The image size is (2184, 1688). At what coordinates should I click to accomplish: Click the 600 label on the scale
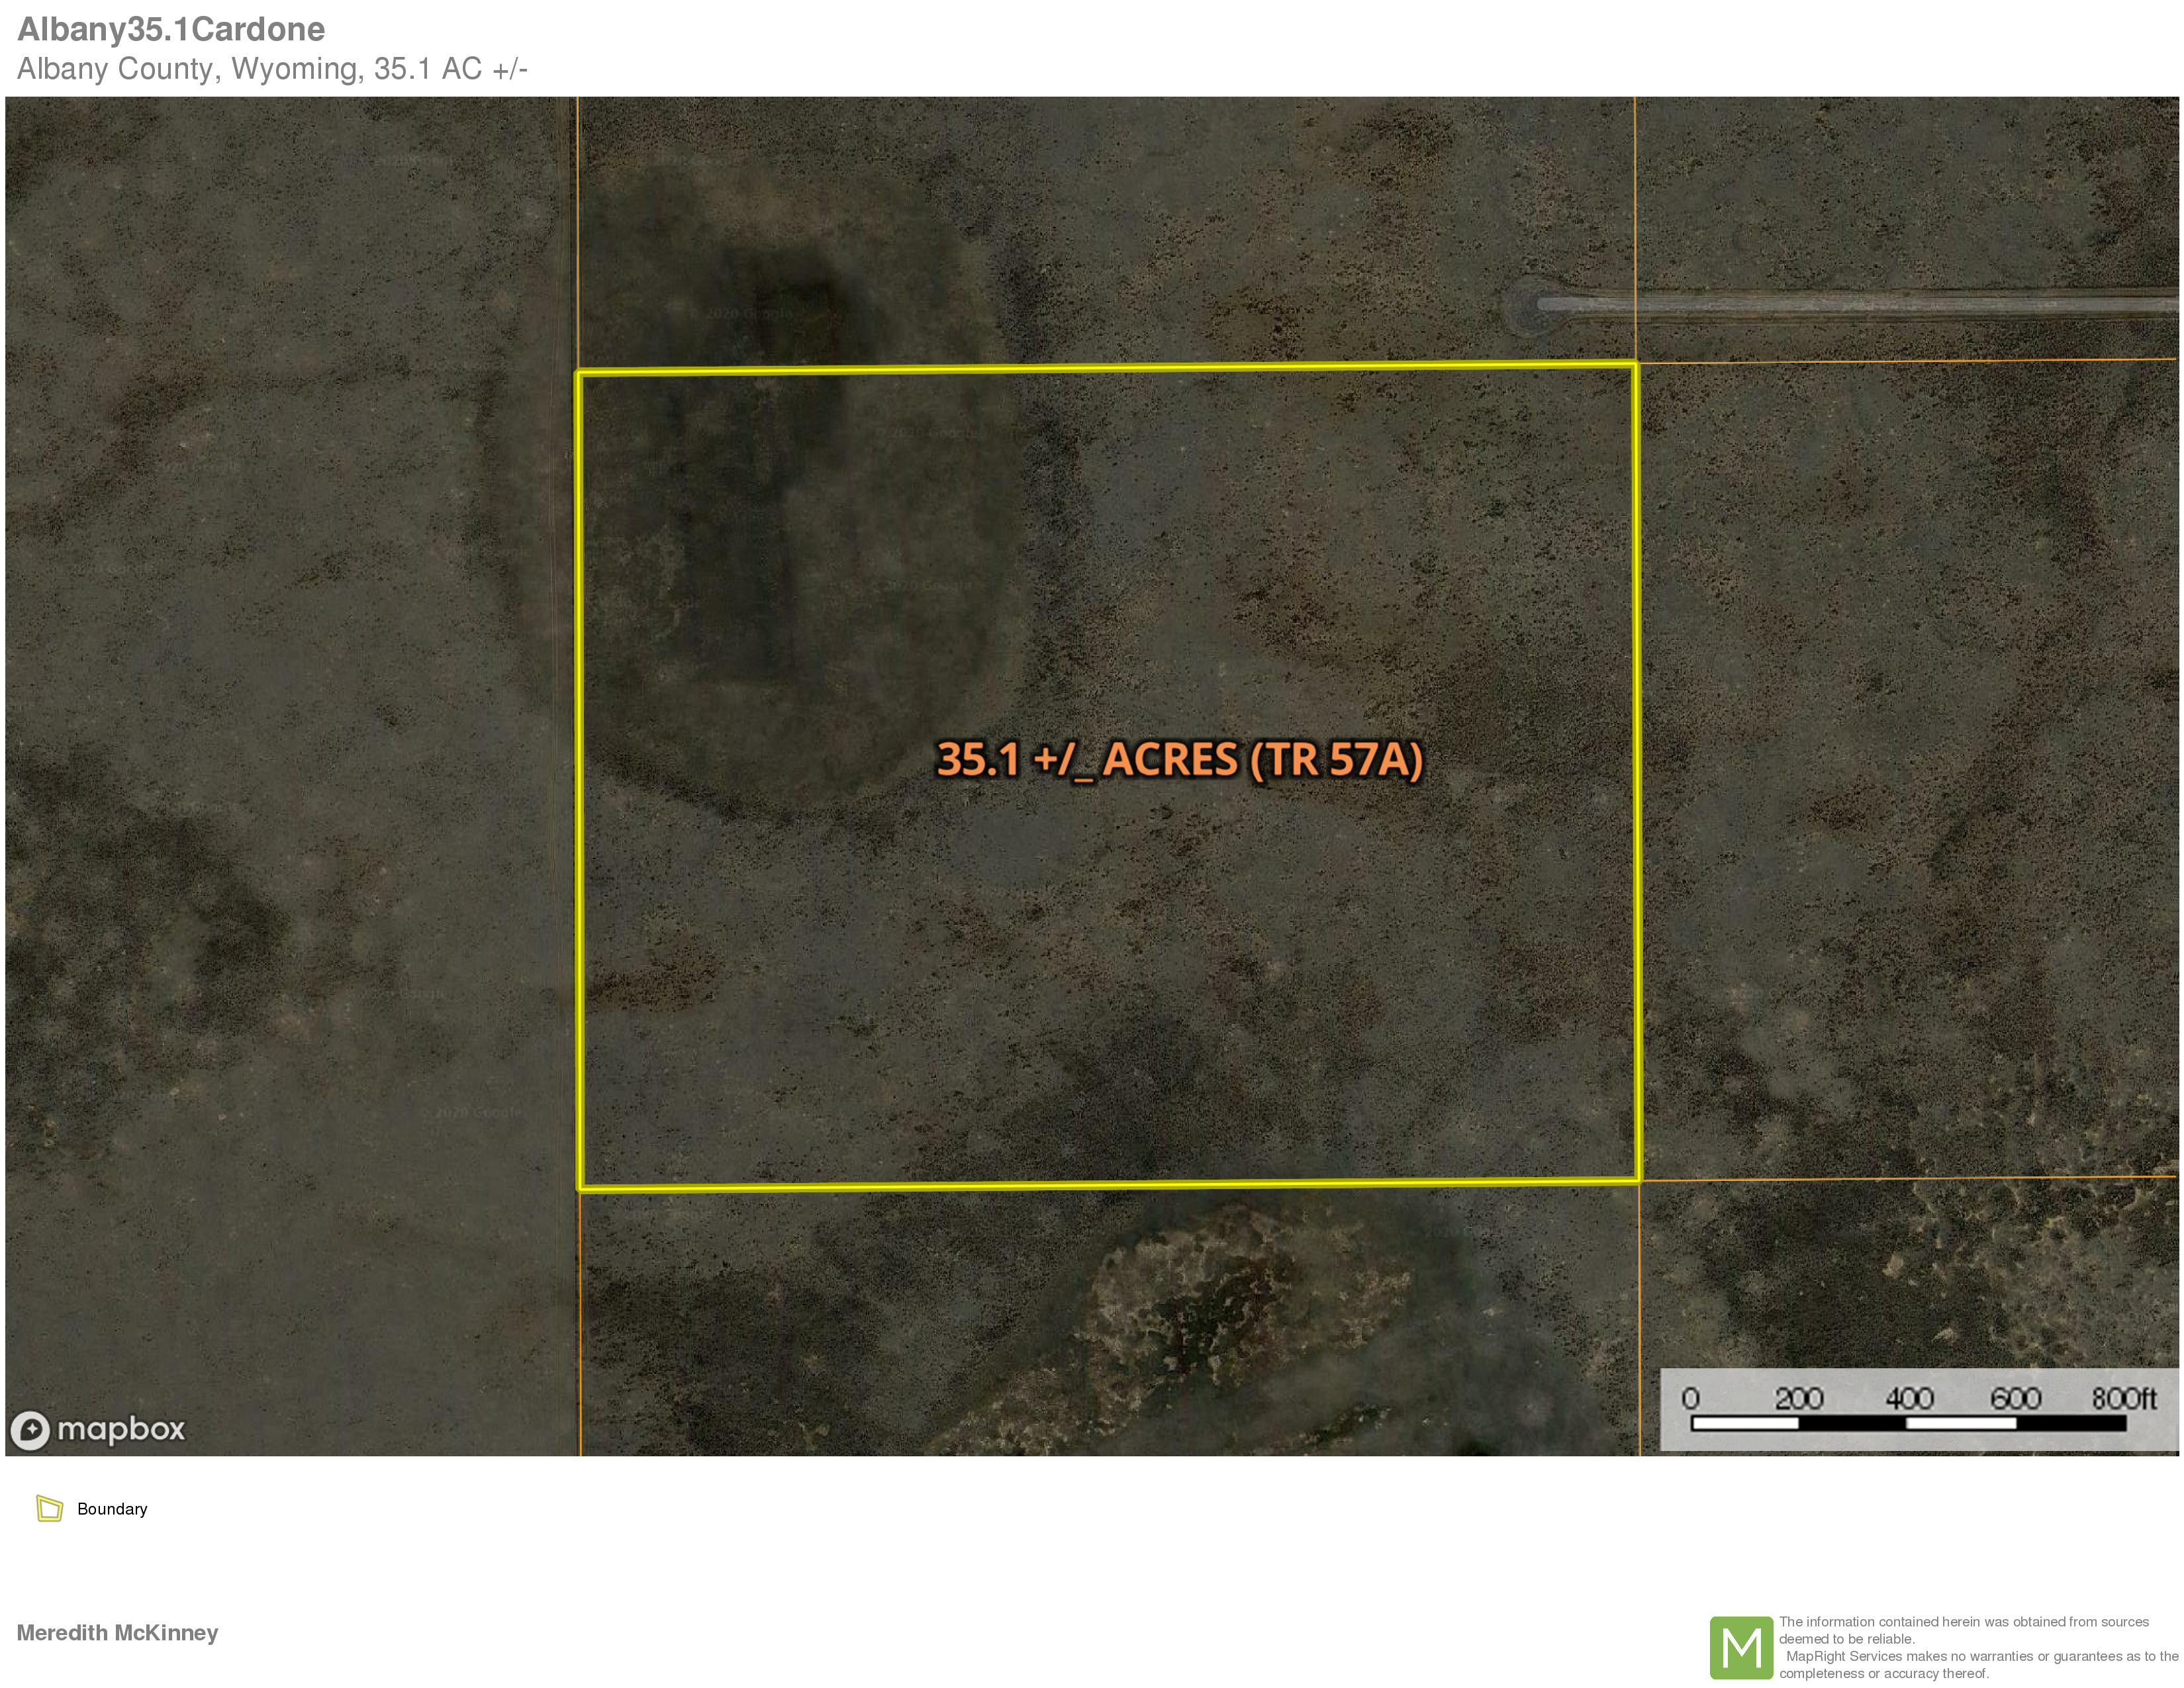point(2015,1398)
